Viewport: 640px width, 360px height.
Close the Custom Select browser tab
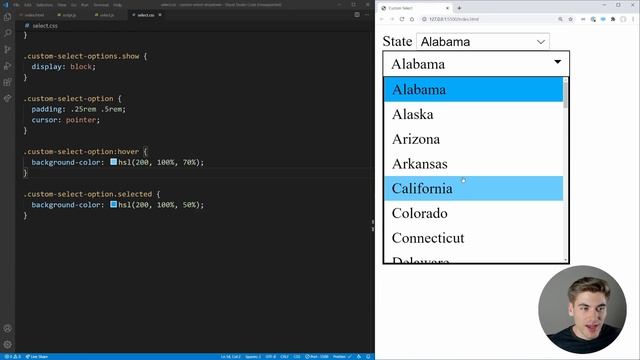(447, 8)
